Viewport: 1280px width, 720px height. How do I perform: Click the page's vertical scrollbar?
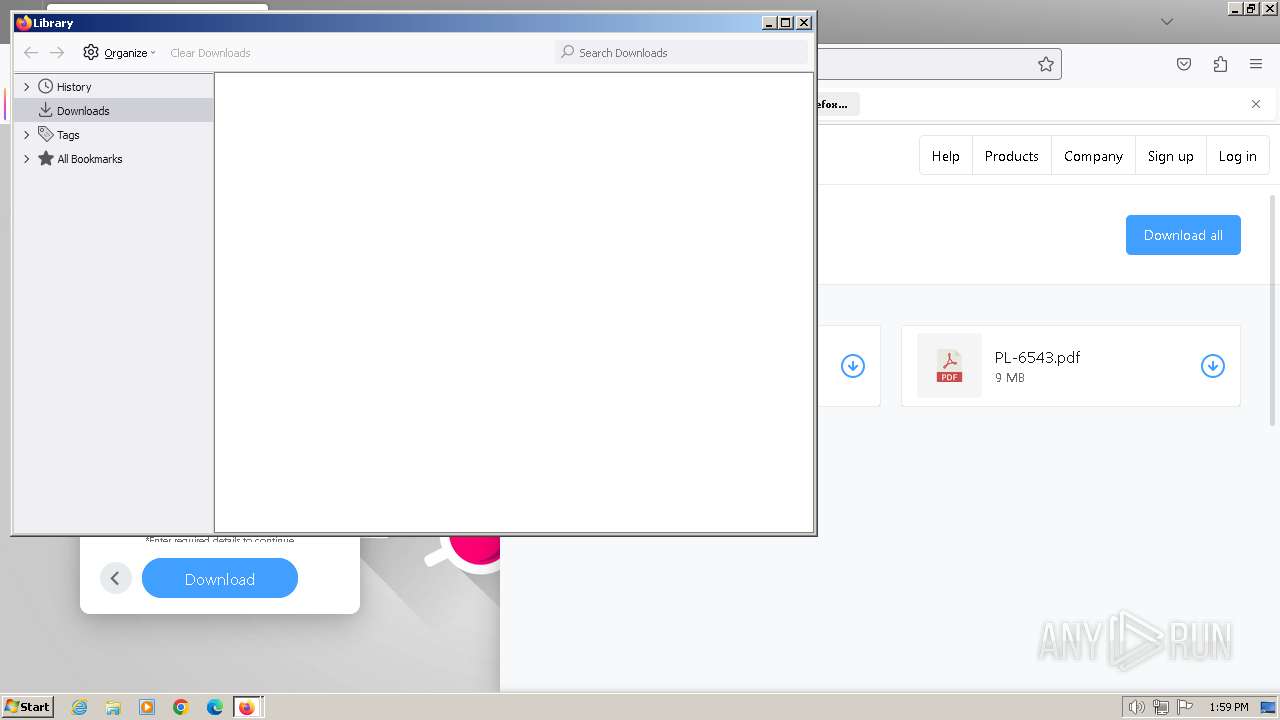(x=1273, y=310)
